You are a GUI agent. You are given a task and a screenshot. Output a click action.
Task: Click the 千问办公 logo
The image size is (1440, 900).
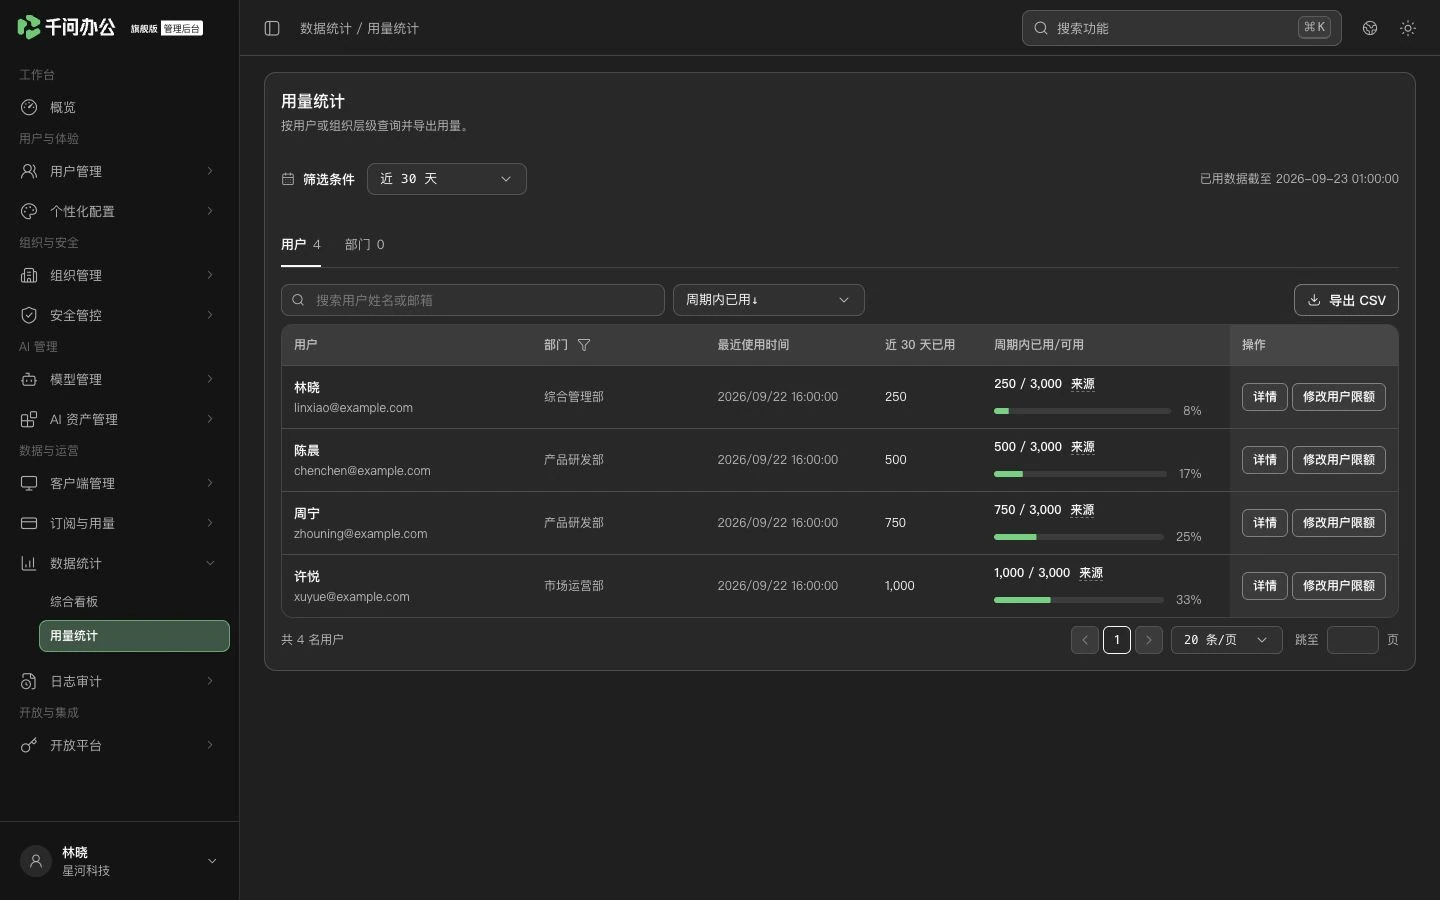click(66, 27)
